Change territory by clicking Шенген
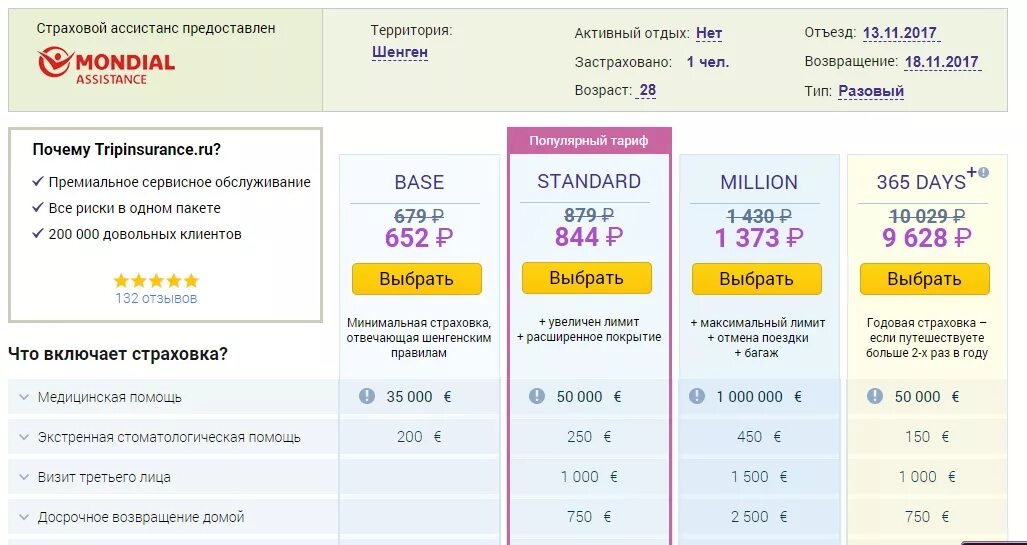This screenshot has height=545, width=1027. (x=400, y=52)
